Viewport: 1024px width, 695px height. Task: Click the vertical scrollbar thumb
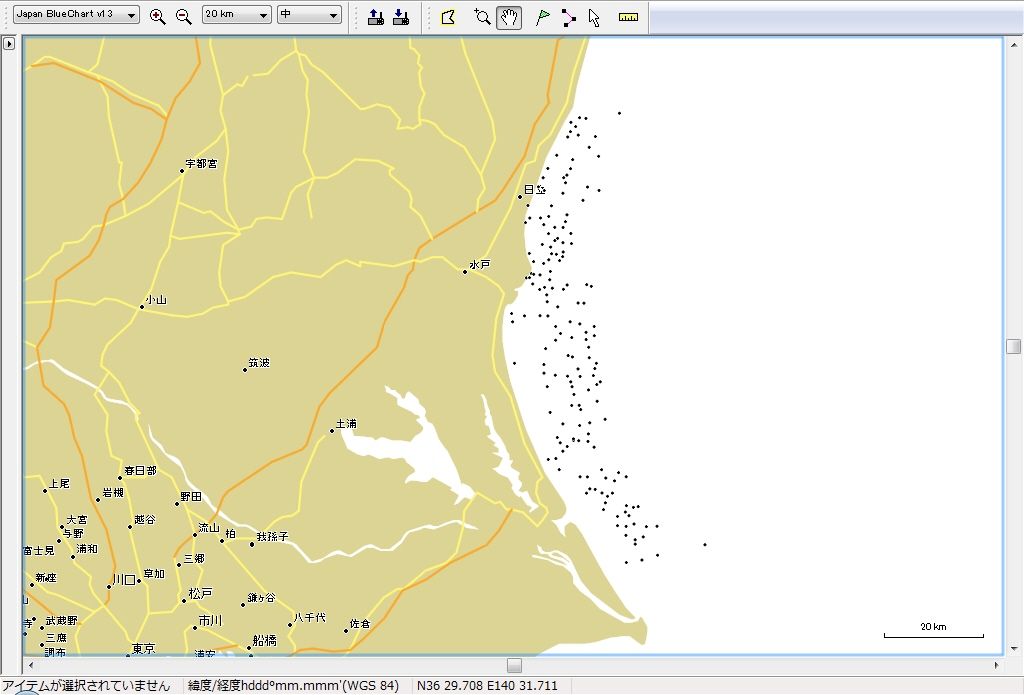pyautogui.click(x=1013, y=346)
